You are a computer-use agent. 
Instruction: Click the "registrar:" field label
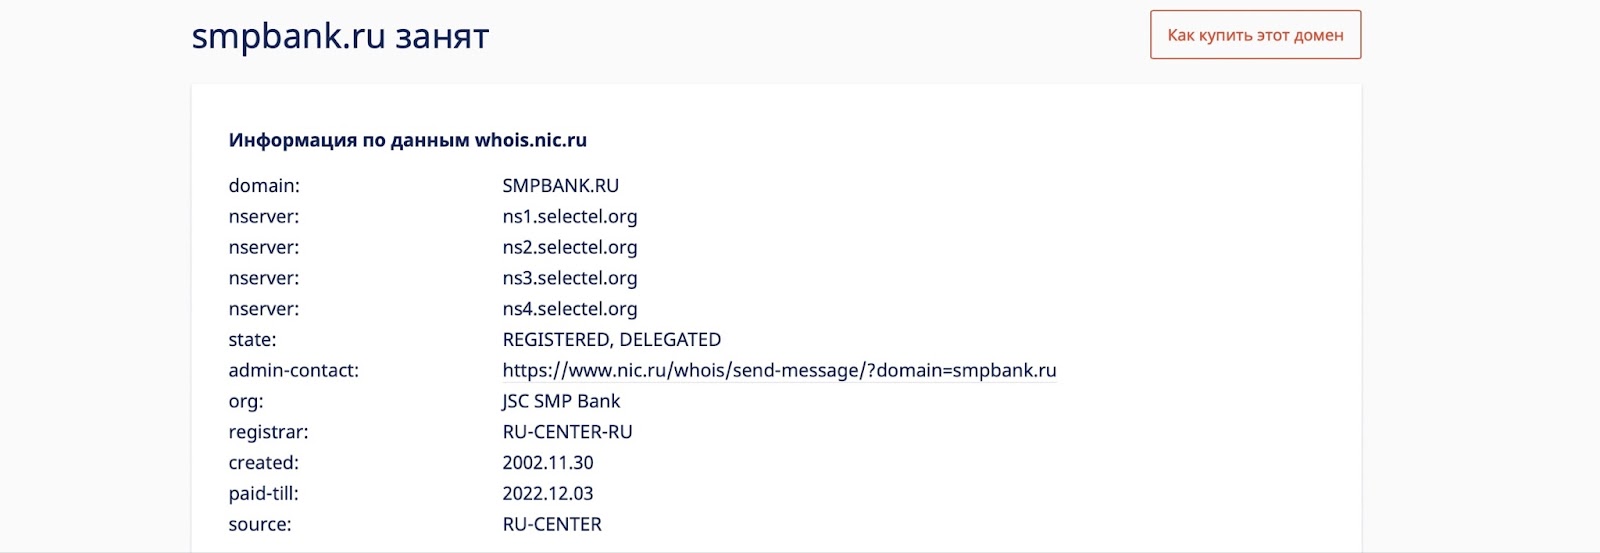pos(268,432)
